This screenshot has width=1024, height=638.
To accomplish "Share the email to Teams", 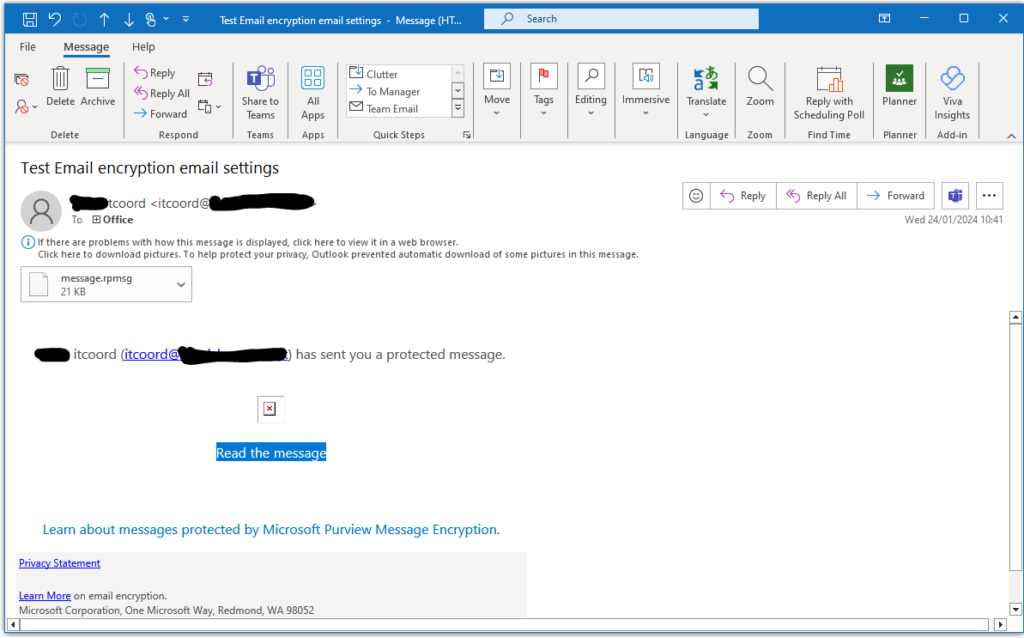I will pyautogui.click(x=260, y=93).
